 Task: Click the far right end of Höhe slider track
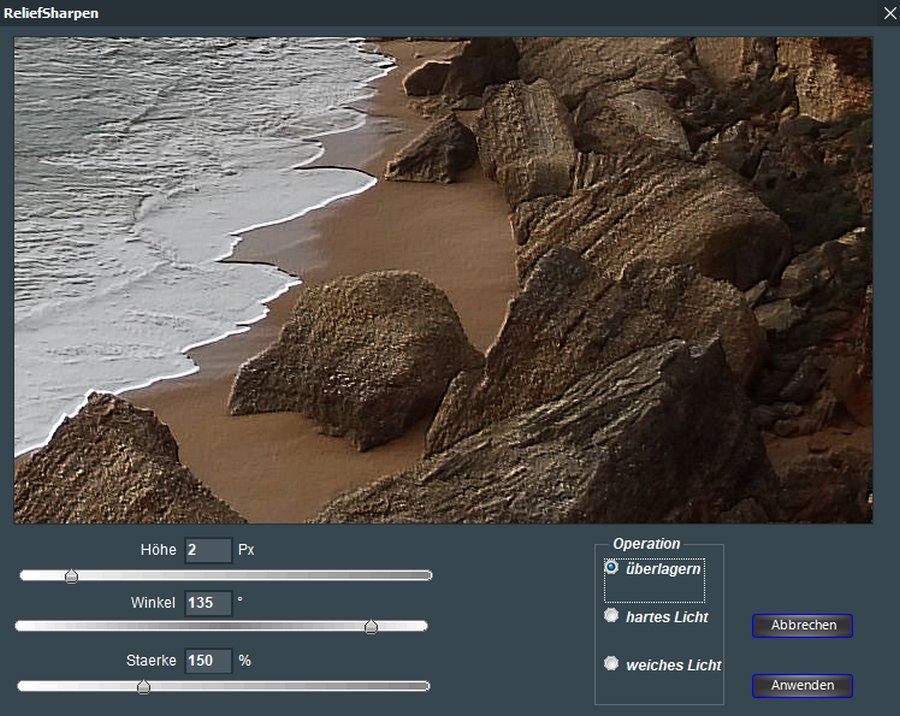click(x=428, y=576)
